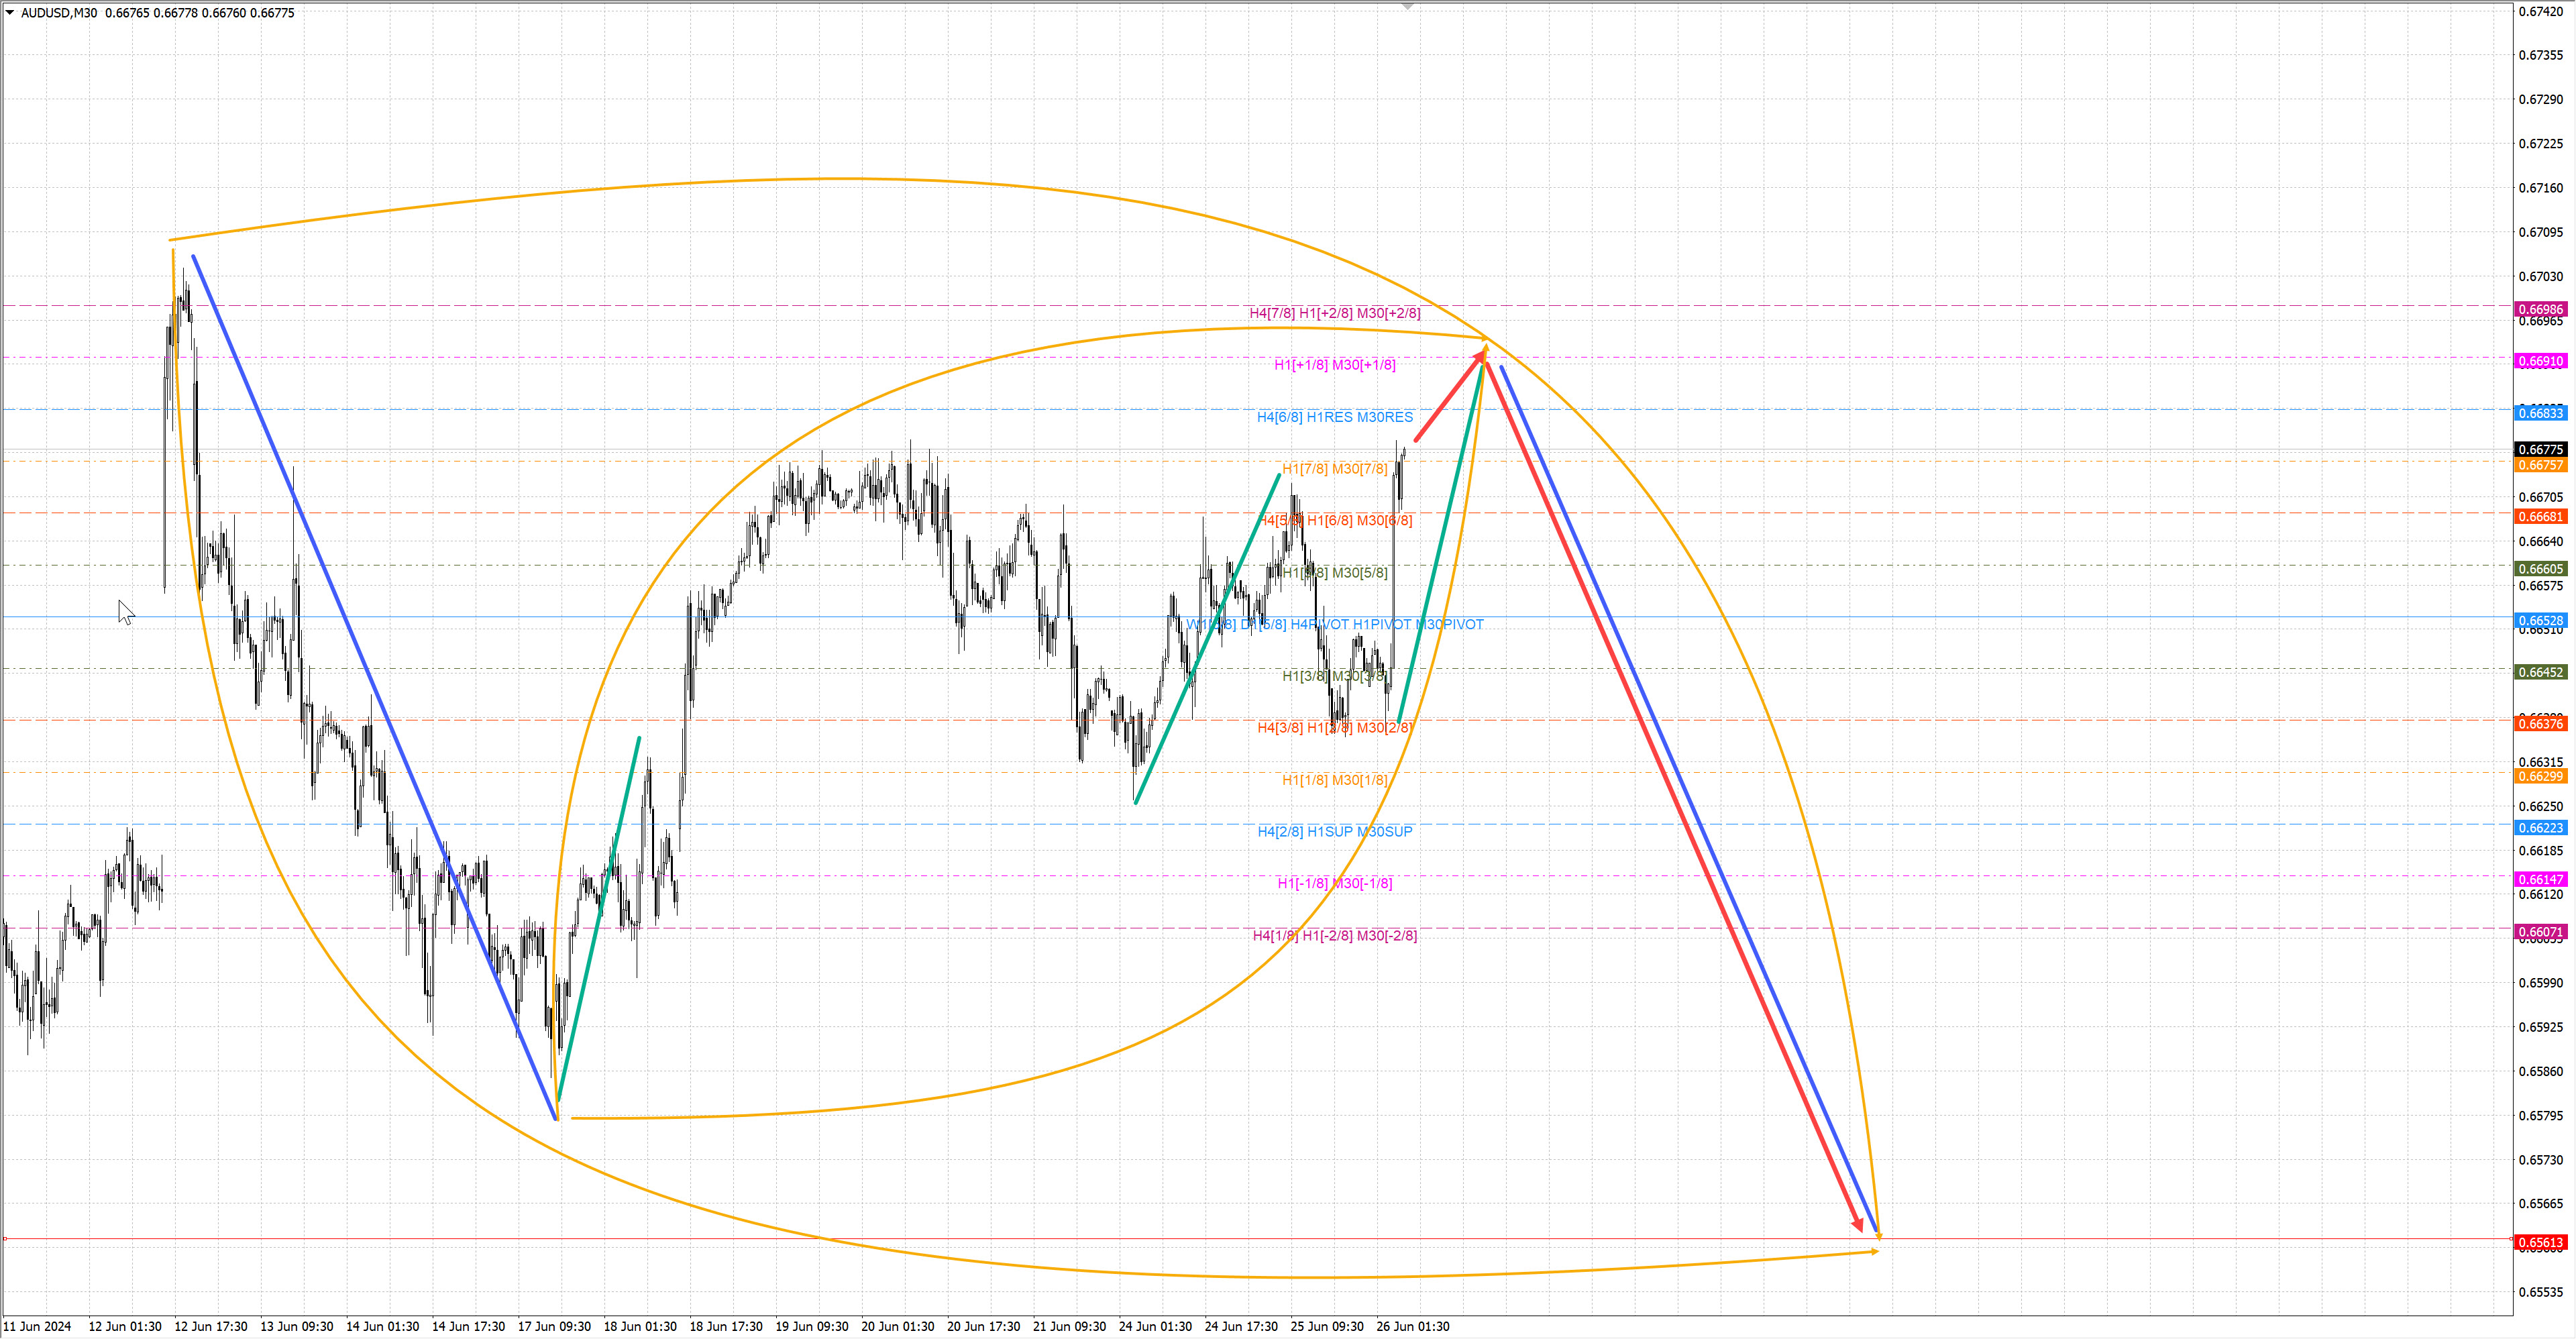
Task: Select the current price label 0.66775
Action: tap(2540, 450)
